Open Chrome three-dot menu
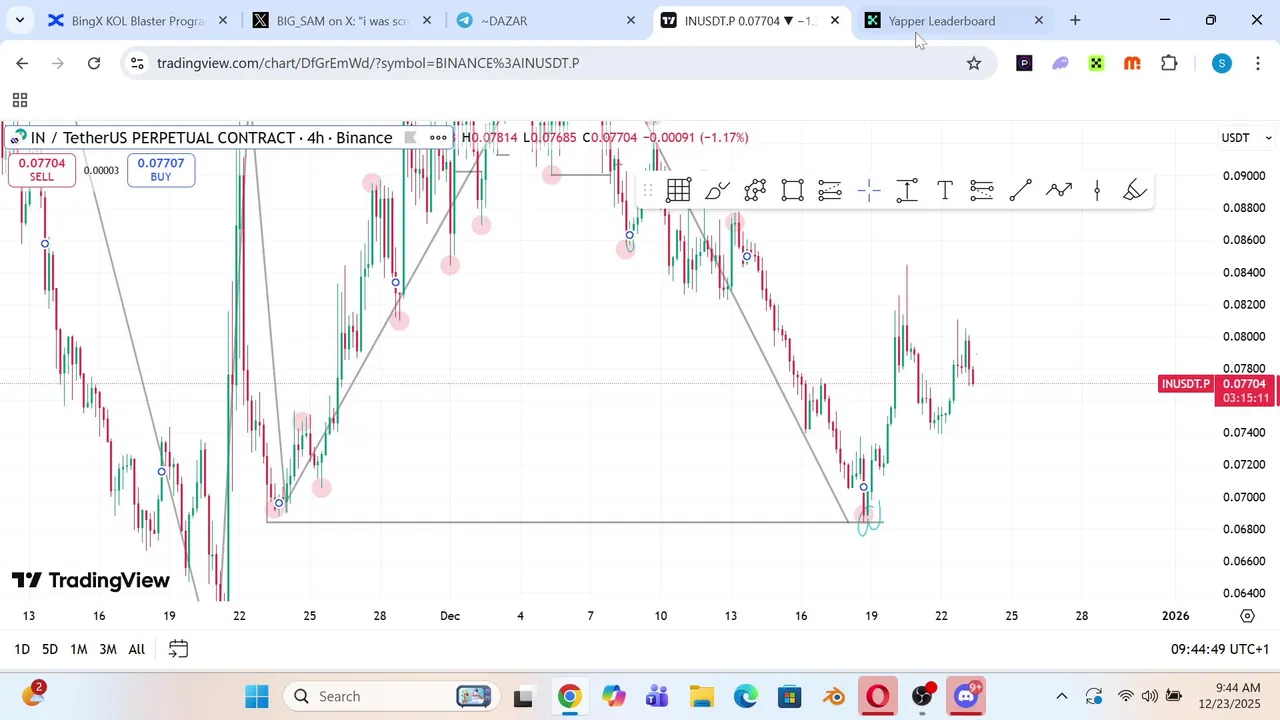Image resolution: width=1280 pixels, height=720 pixels. pyautogui.click(x=1257, y=63)
